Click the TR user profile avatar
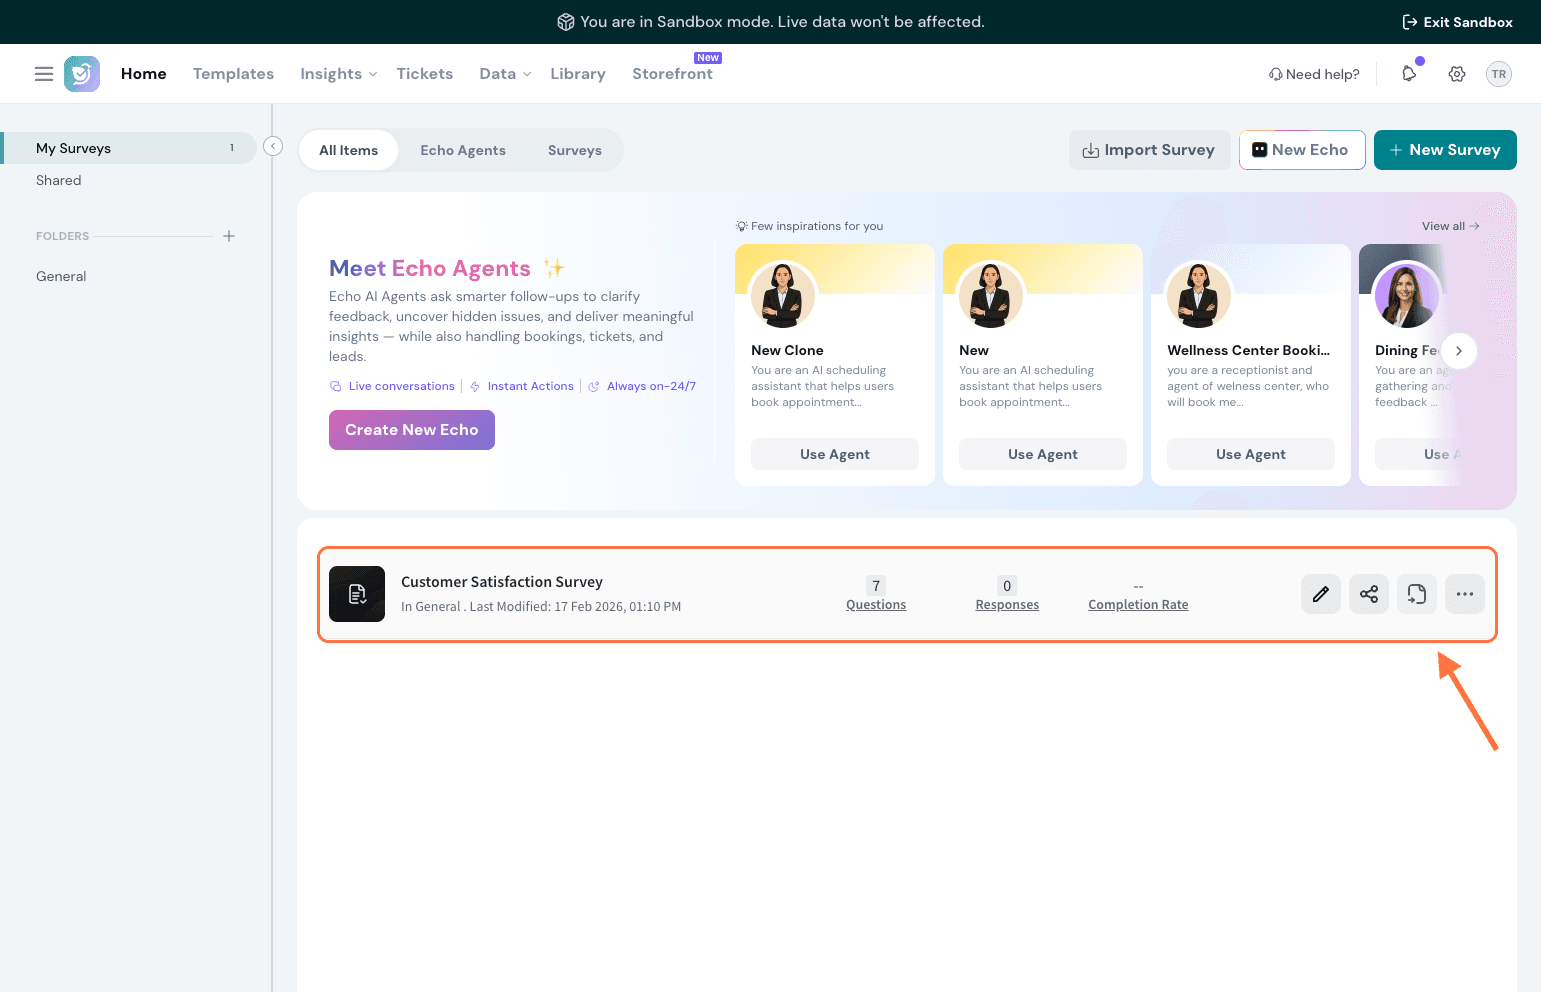 click(x=1498, y=74)
